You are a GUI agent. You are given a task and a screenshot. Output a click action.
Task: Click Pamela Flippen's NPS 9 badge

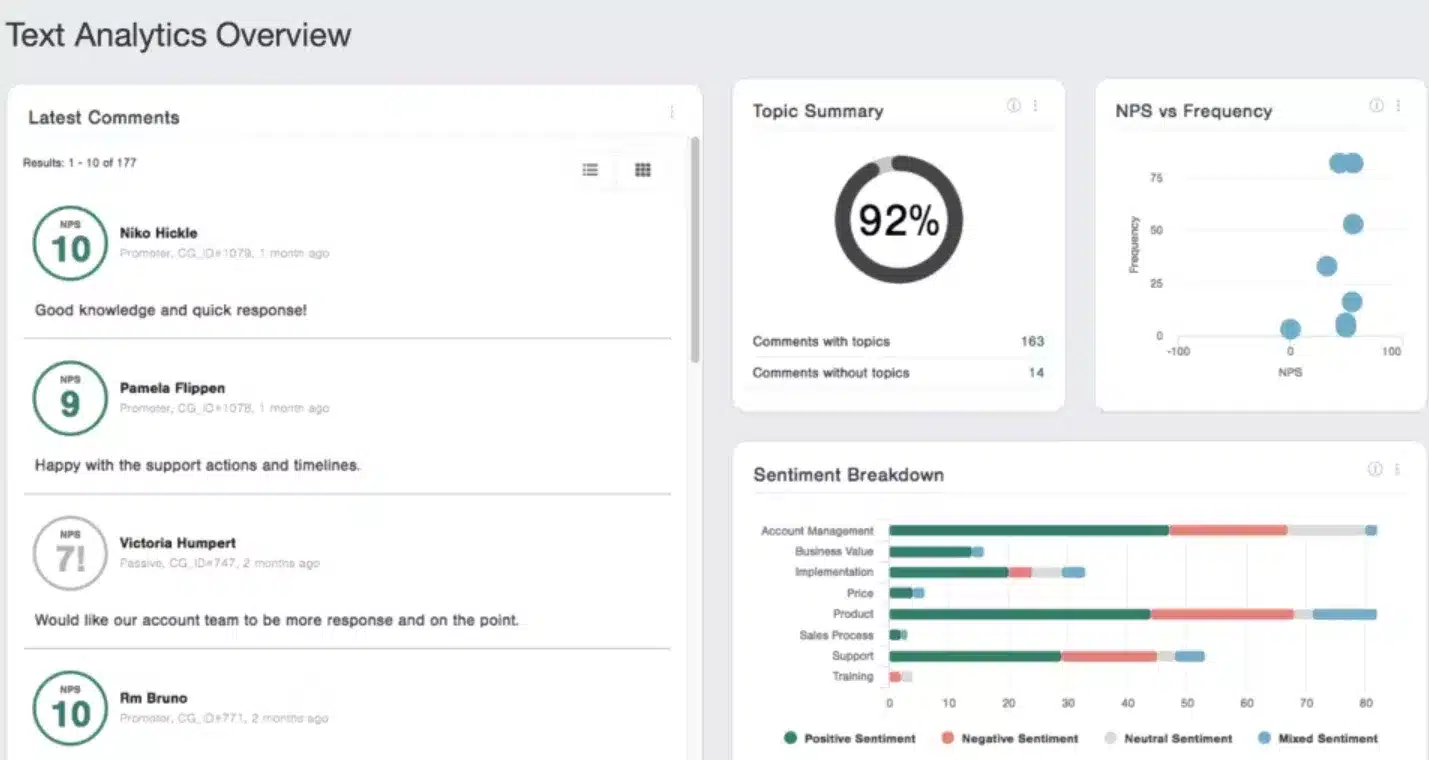[x=69, y=397]
